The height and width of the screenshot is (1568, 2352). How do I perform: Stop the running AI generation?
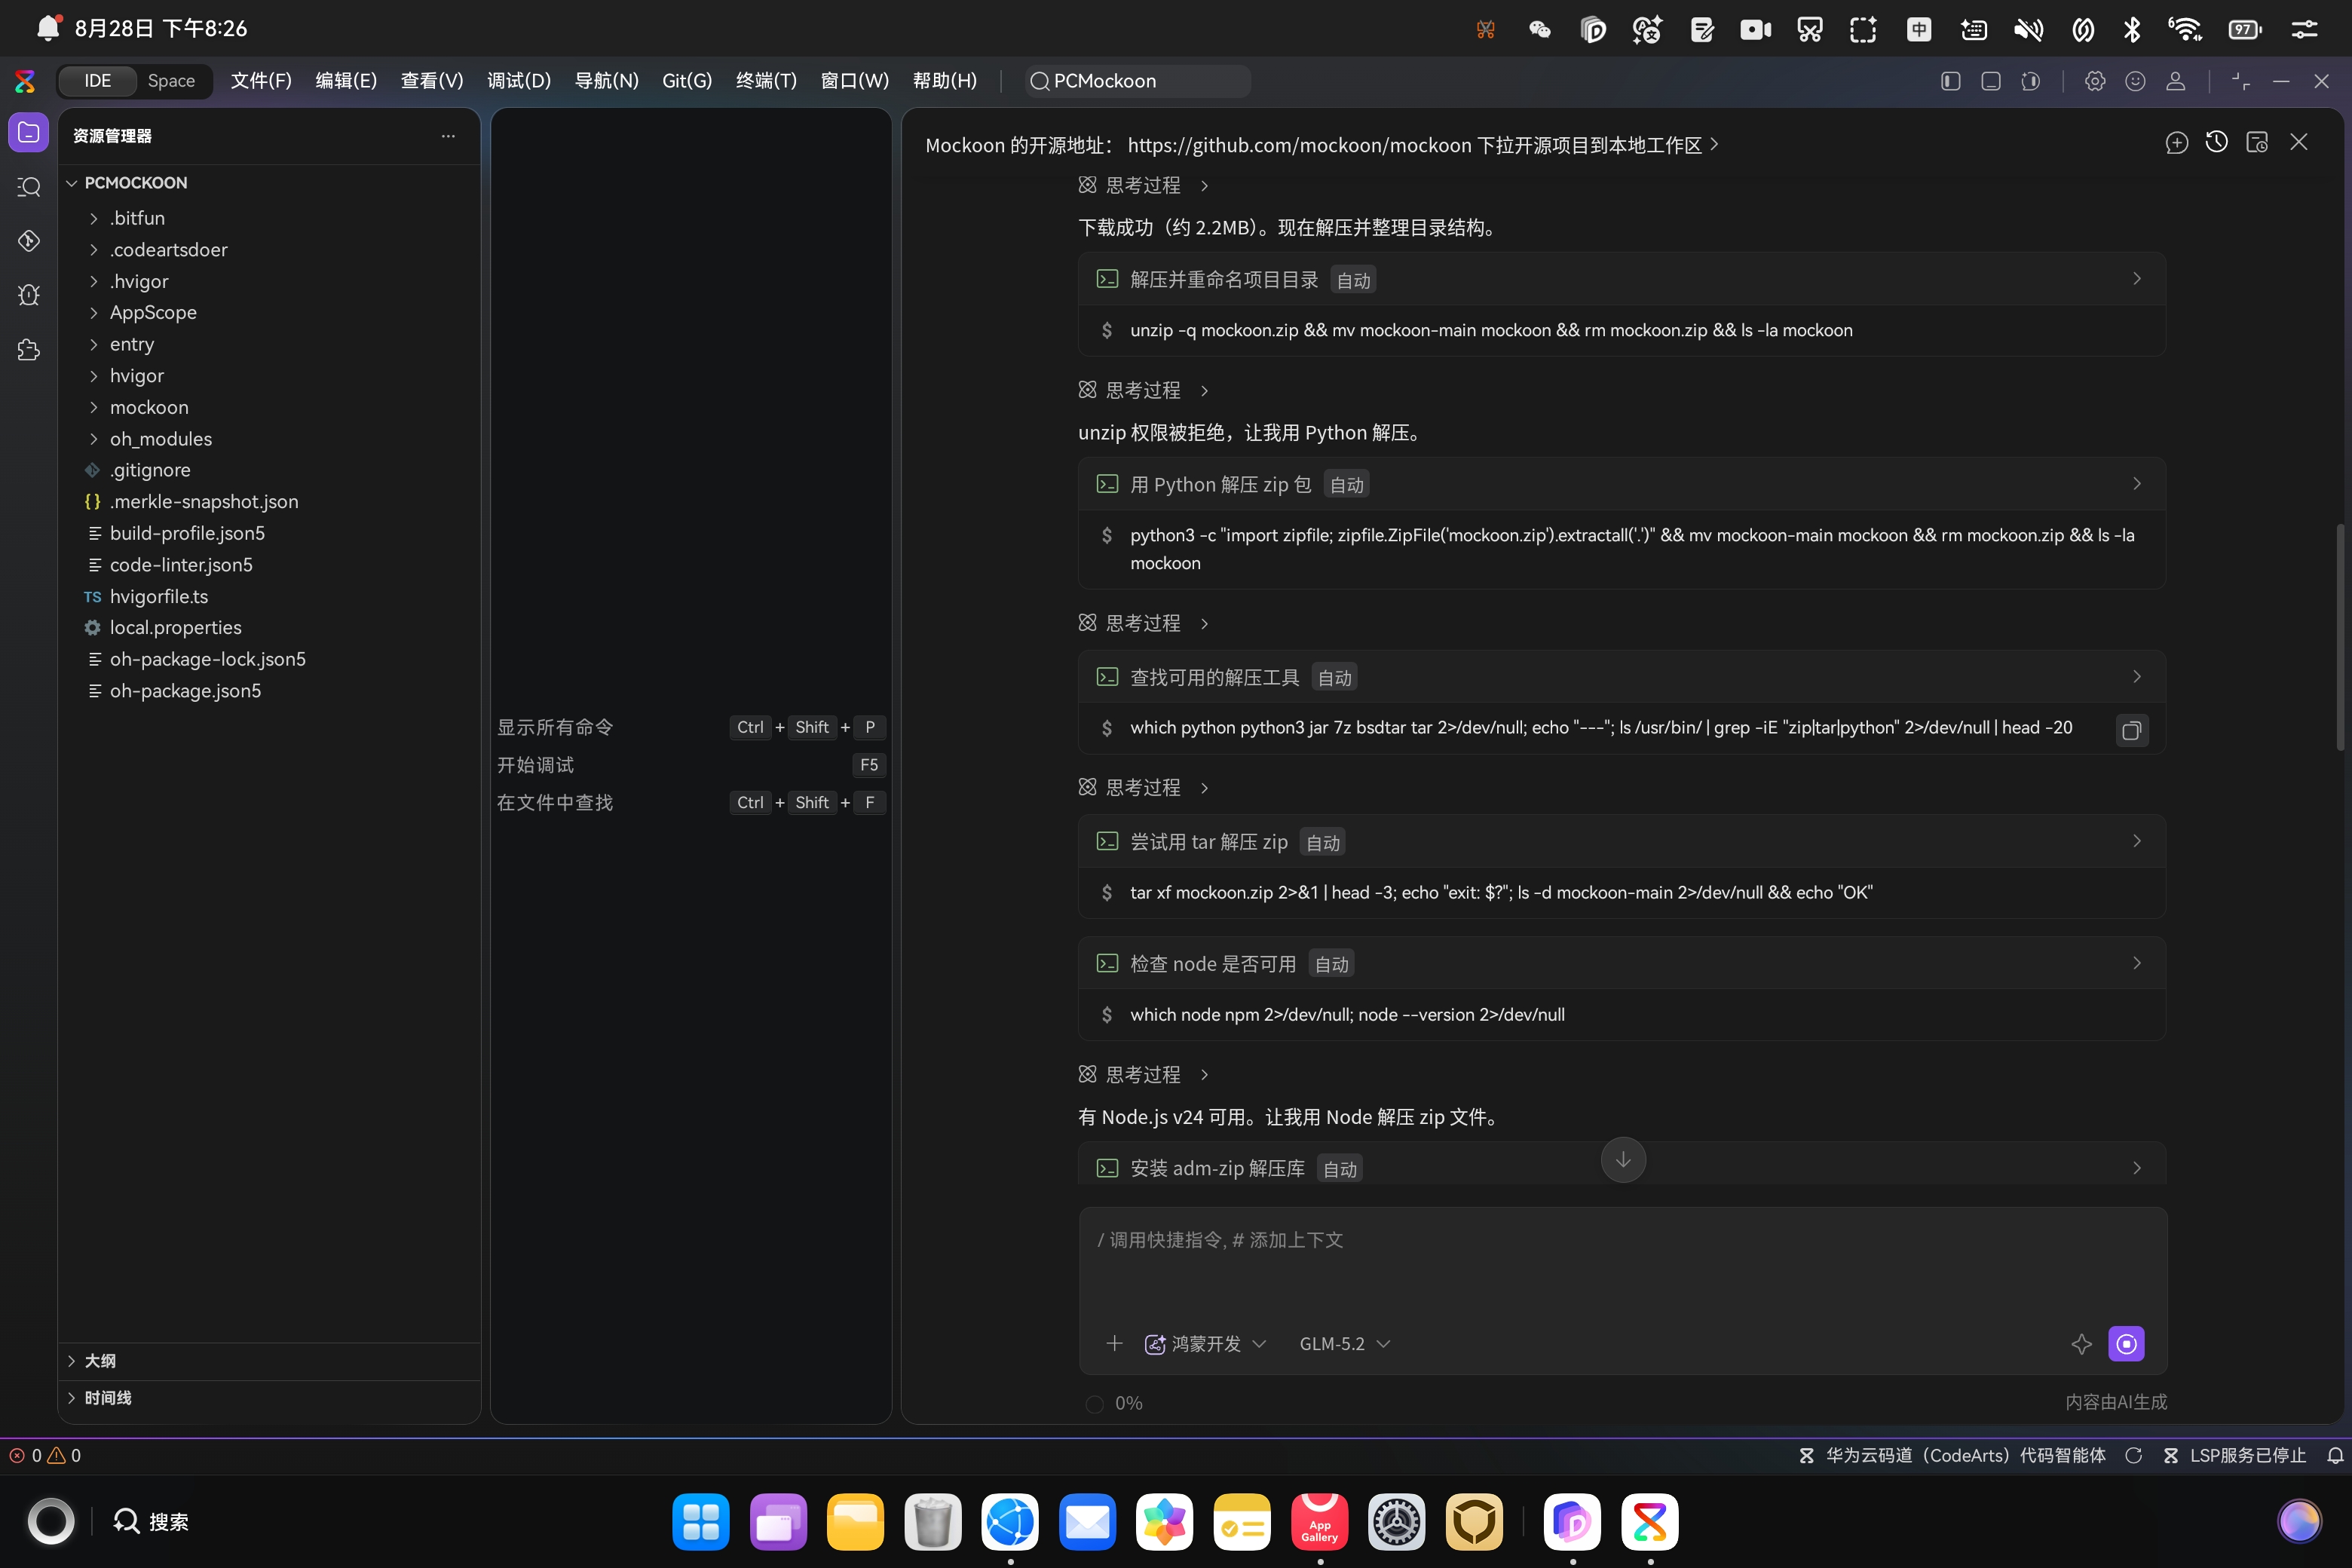click(x=2126, y=1344)
